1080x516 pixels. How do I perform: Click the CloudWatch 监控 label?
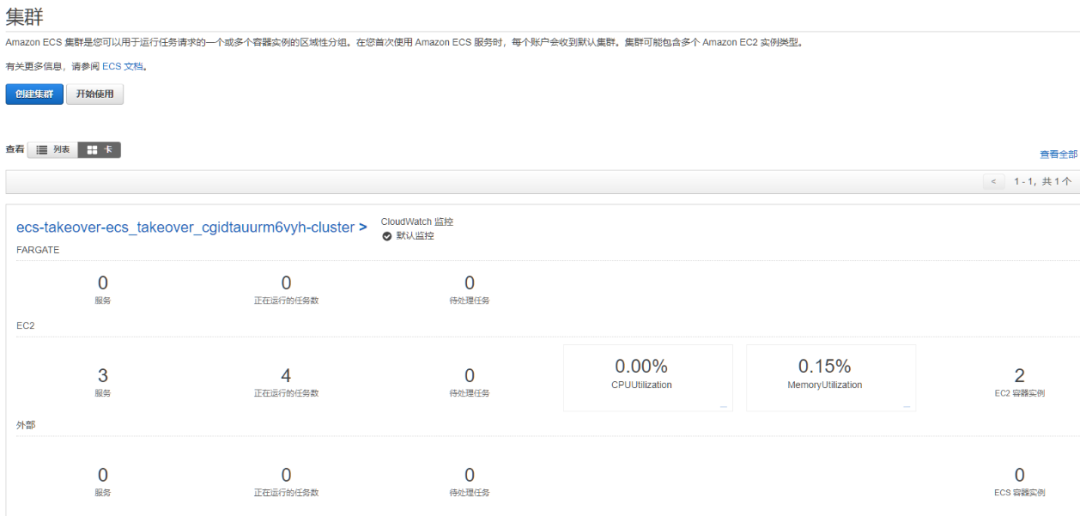[416, 222]
